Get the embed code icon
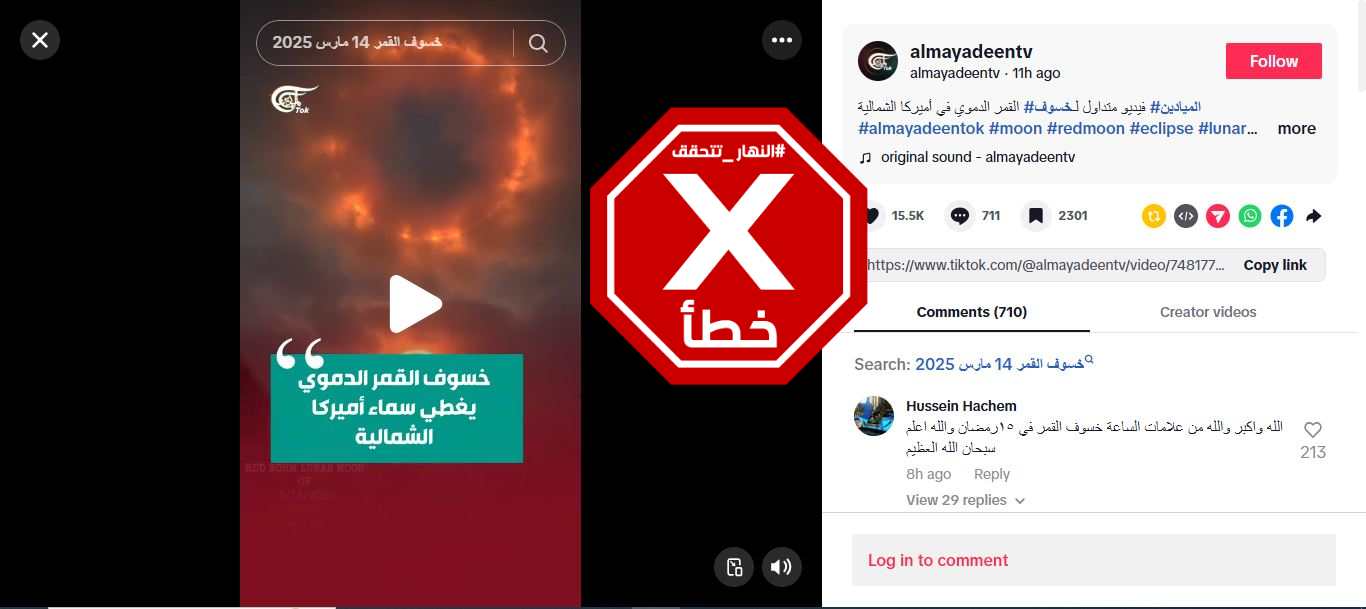This screenshot has height=609, width=1366. (x=1186, y=216)
